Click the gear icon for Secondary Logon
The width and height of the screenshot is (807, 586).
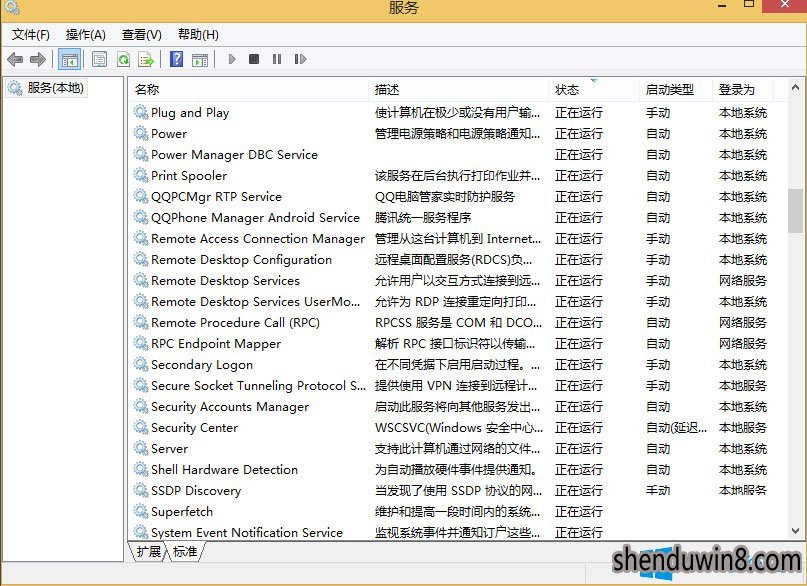(141, 364)
